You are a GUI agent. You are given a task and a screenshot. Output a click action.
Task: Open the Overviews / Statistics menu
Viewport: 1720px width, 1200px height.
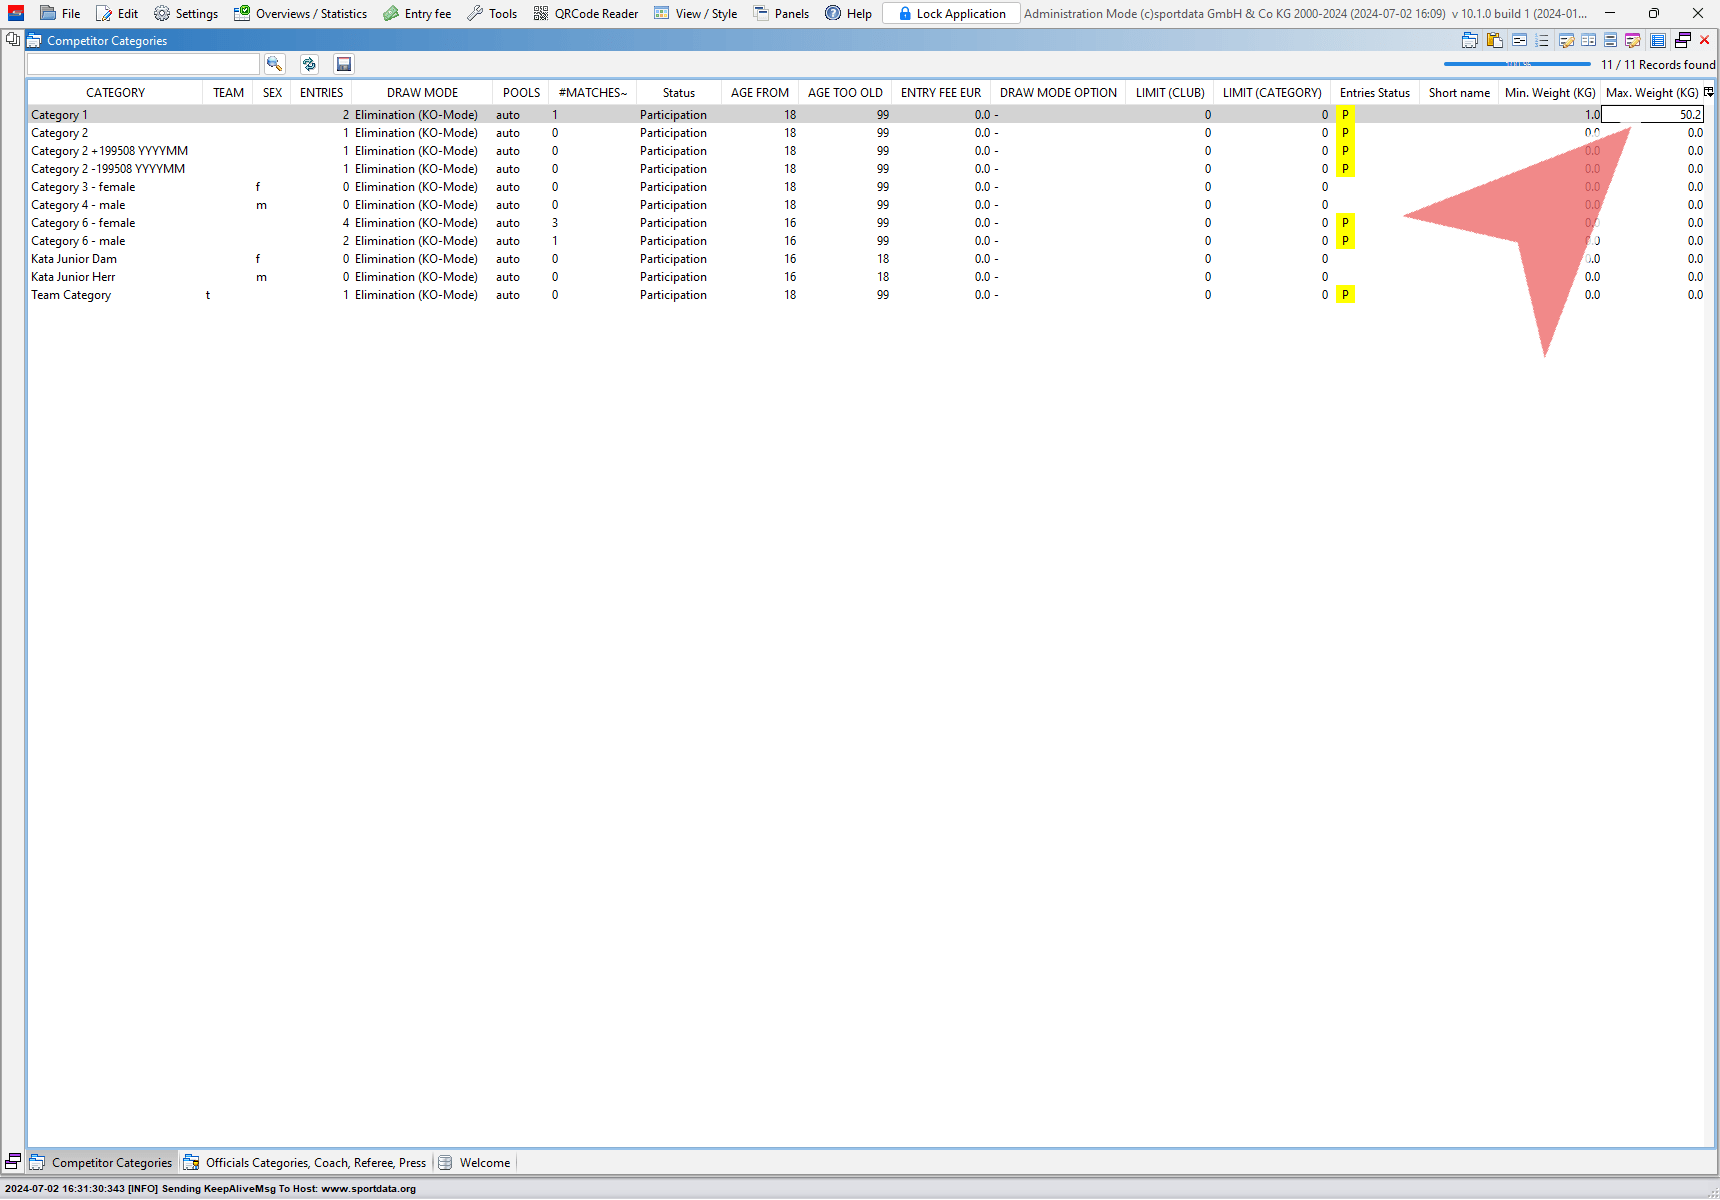tap(301, 13)
